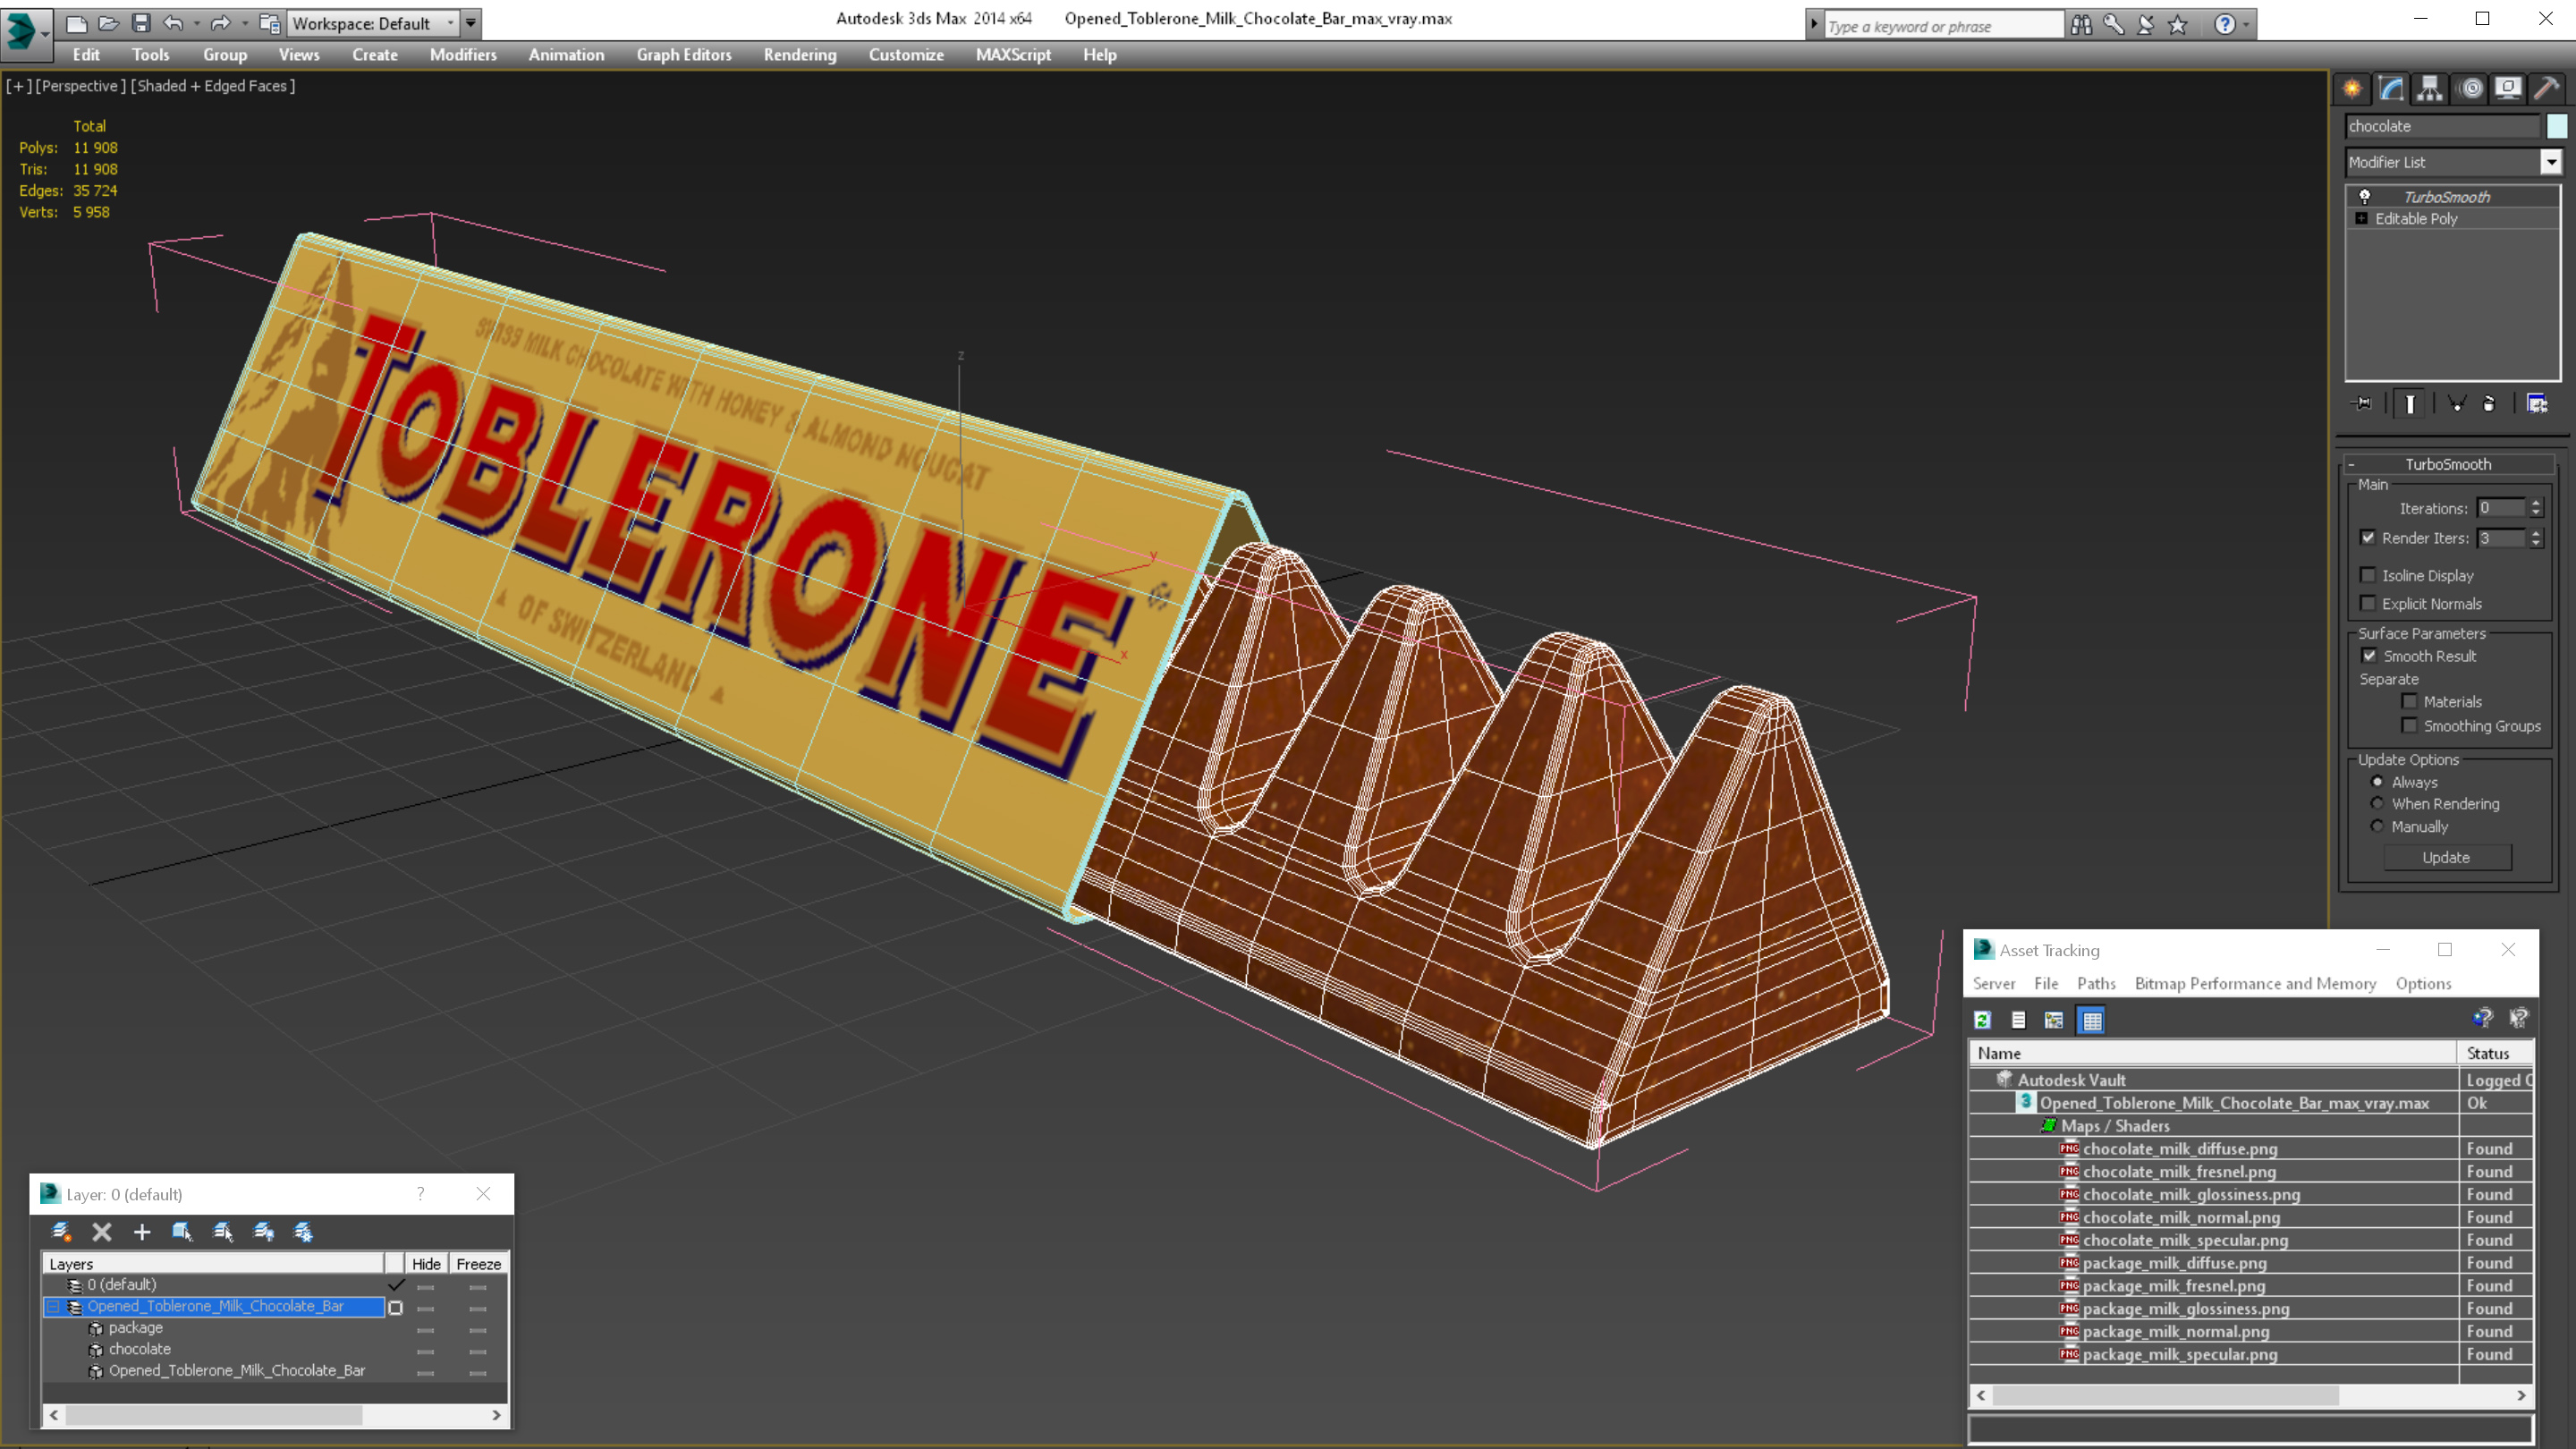This screenshot has height=1449, width=2576.
Task: Enable the Explicit Normals checkbox
Action: click(x=2368, y=603)
